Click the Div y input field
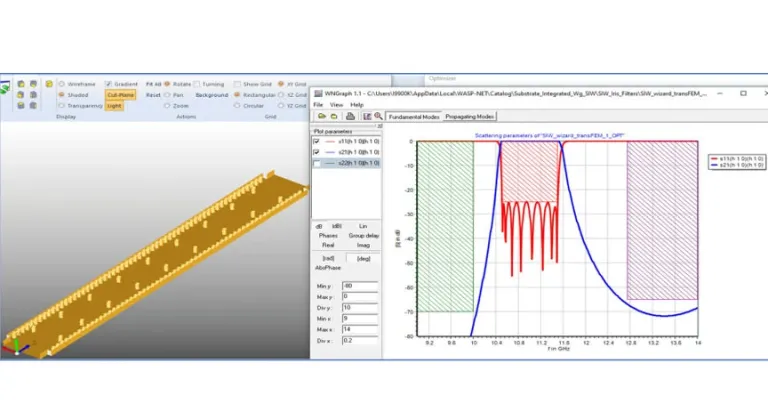768x420 pixels. click(360, 308)
